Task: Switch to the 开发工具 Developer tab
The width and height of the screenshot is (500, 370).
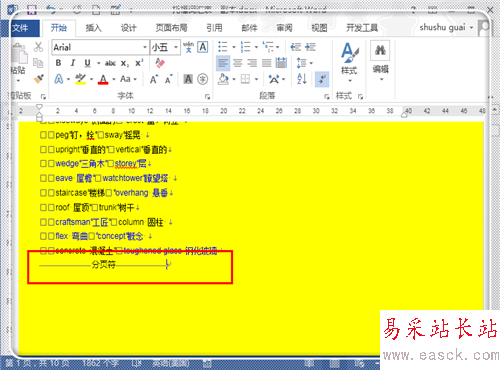Action: (362, 28)
